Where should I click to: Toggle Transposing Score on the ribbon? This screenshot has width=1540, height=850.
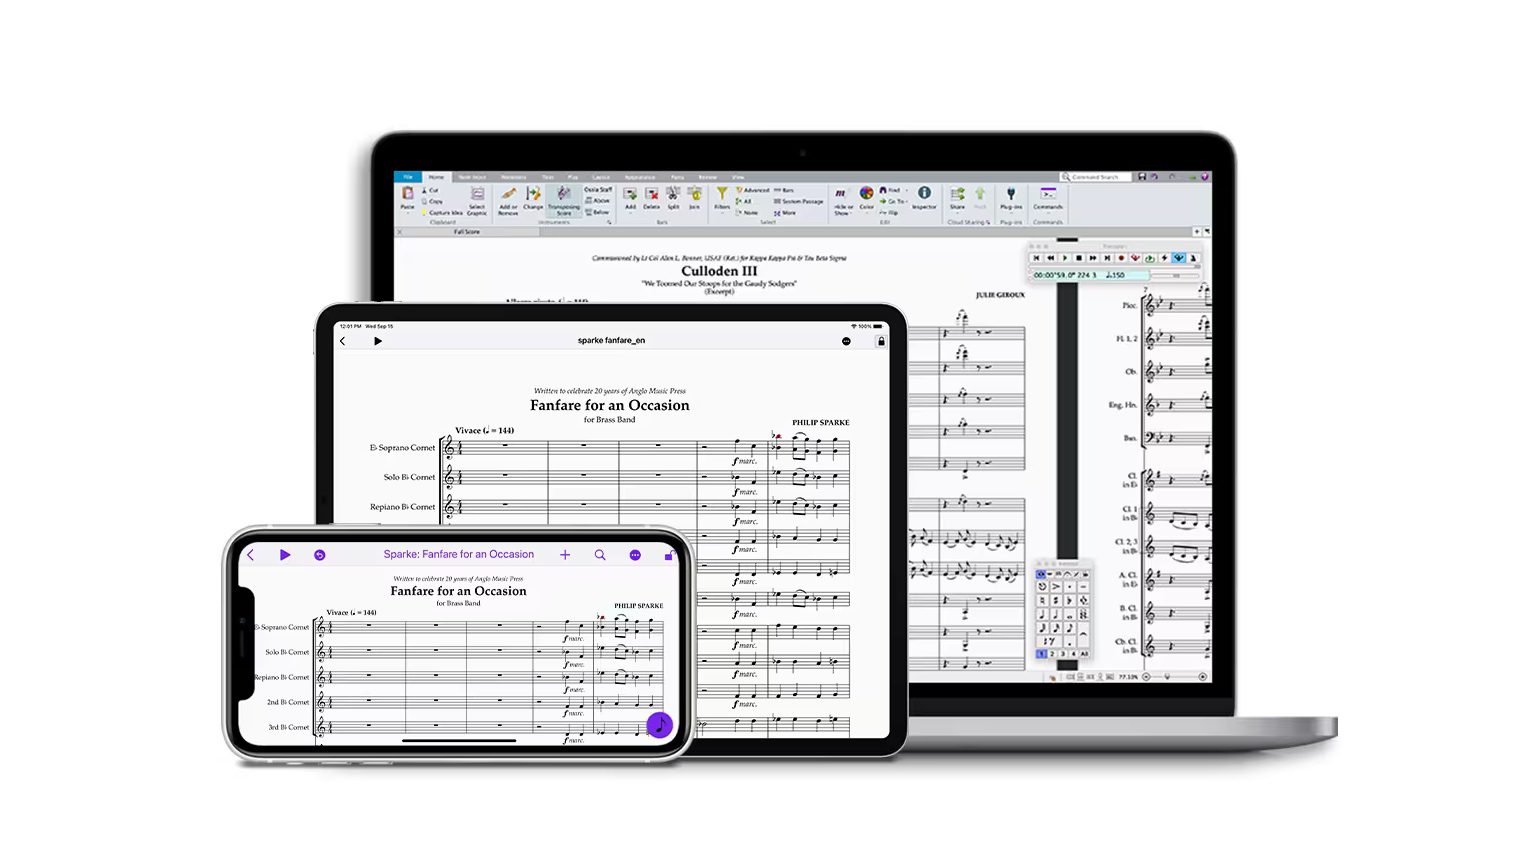point(563,200)
